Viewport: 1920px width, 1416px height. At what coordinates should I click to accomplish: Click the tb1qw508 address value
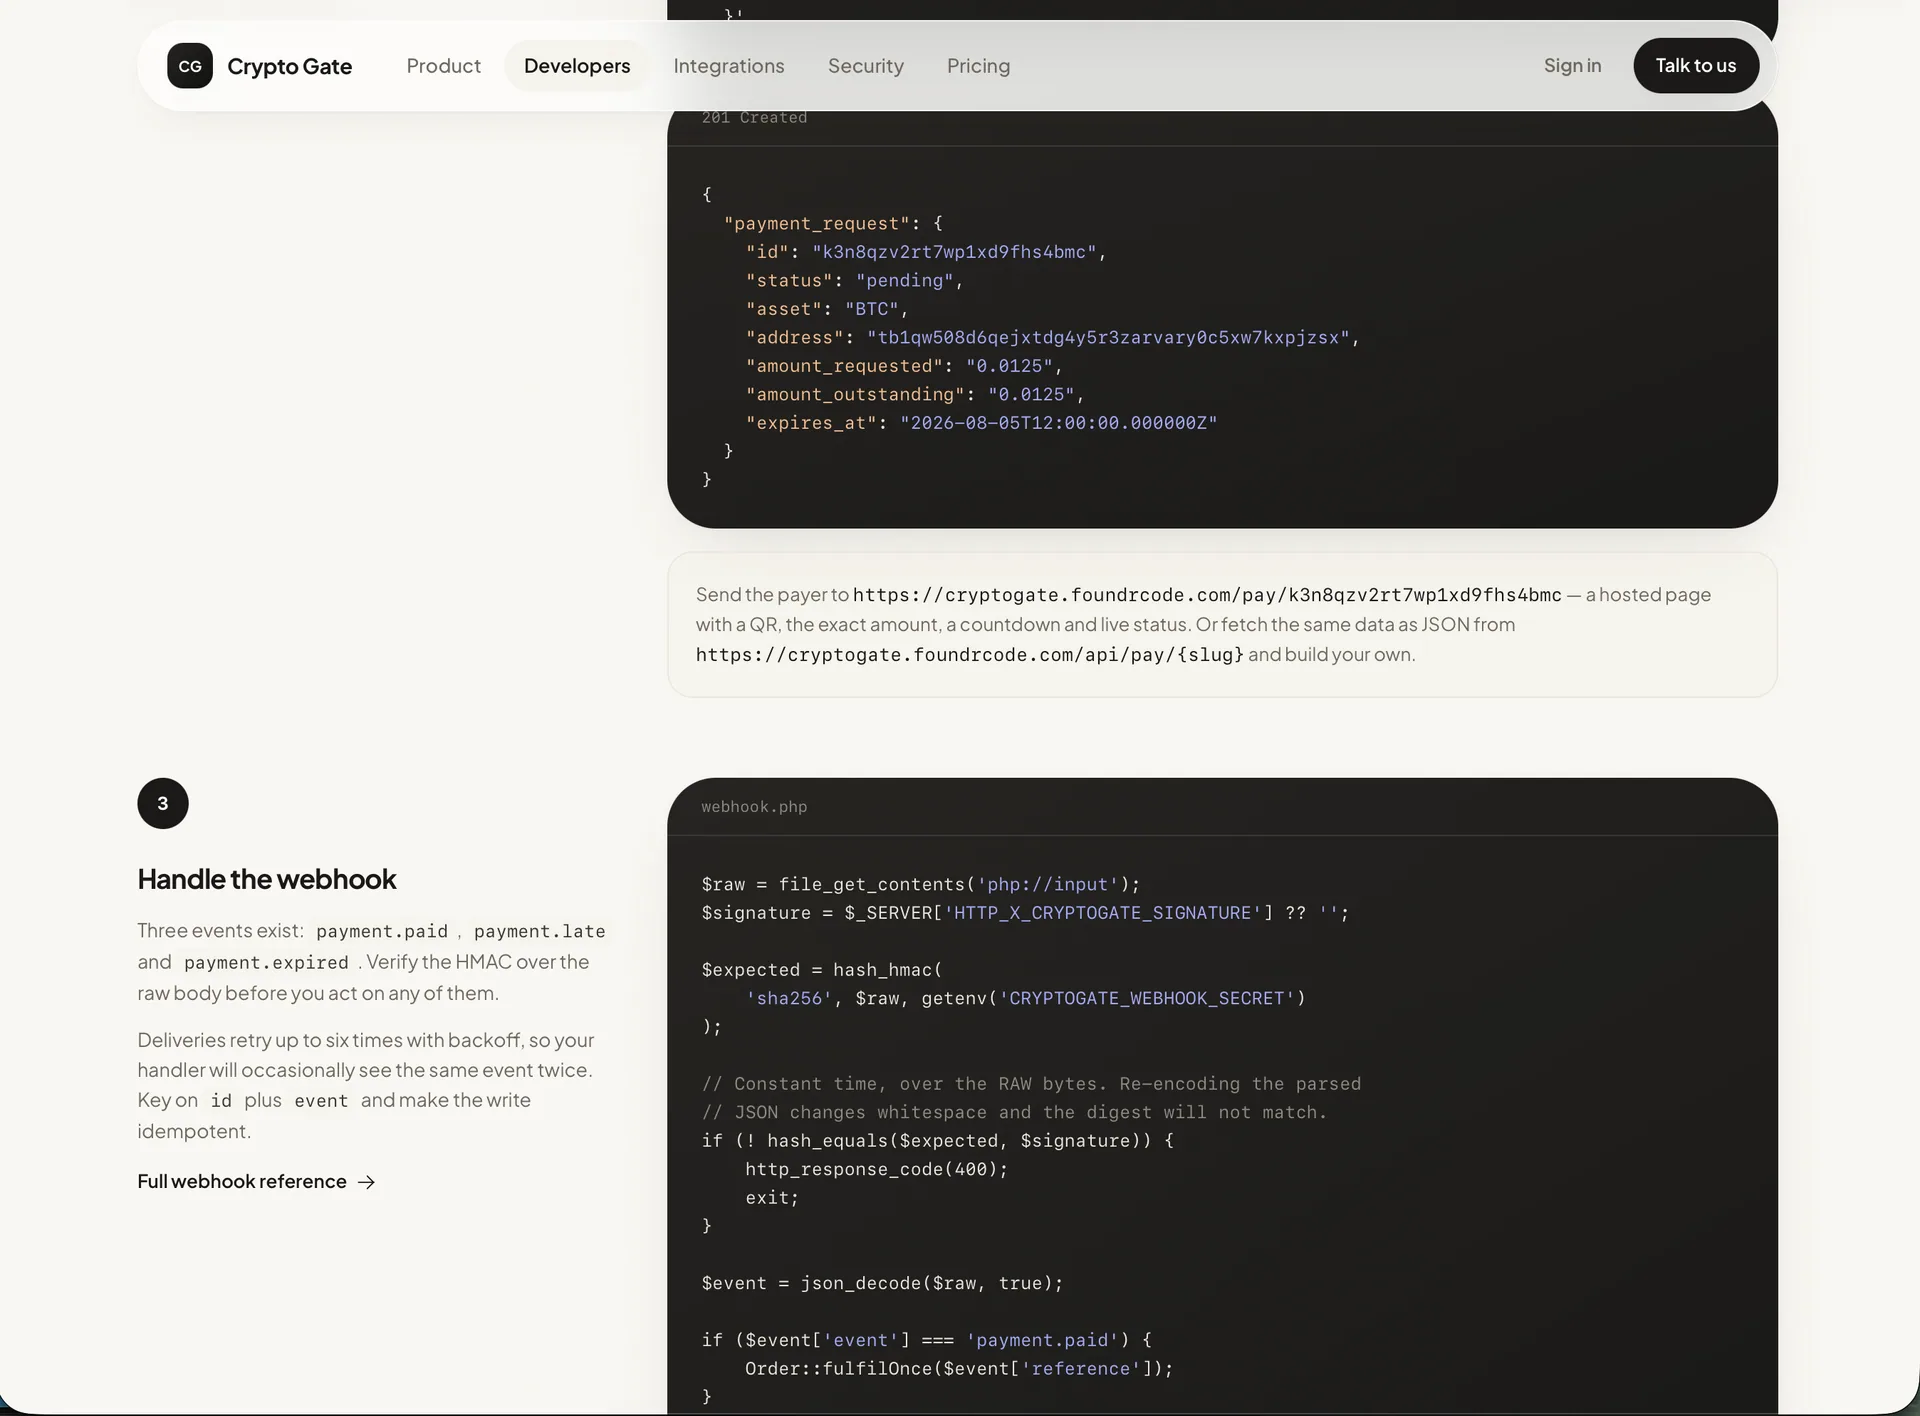tap(1108, 338)
